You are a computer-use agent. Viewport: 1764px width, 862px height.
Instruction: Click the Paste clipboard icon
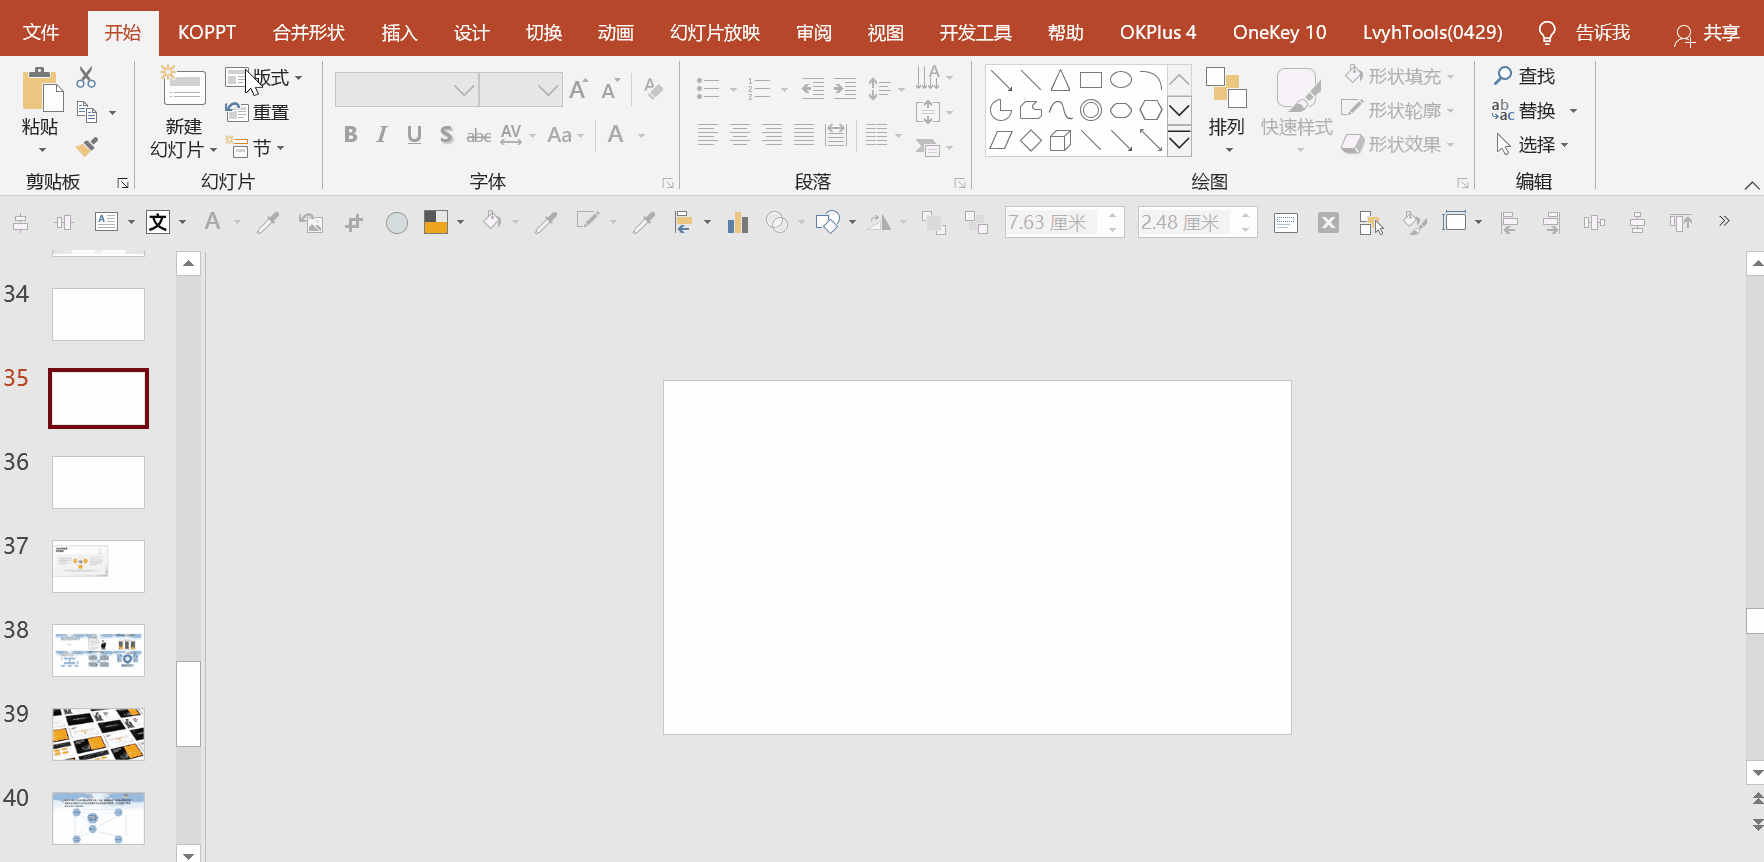[x=40, y=90]
